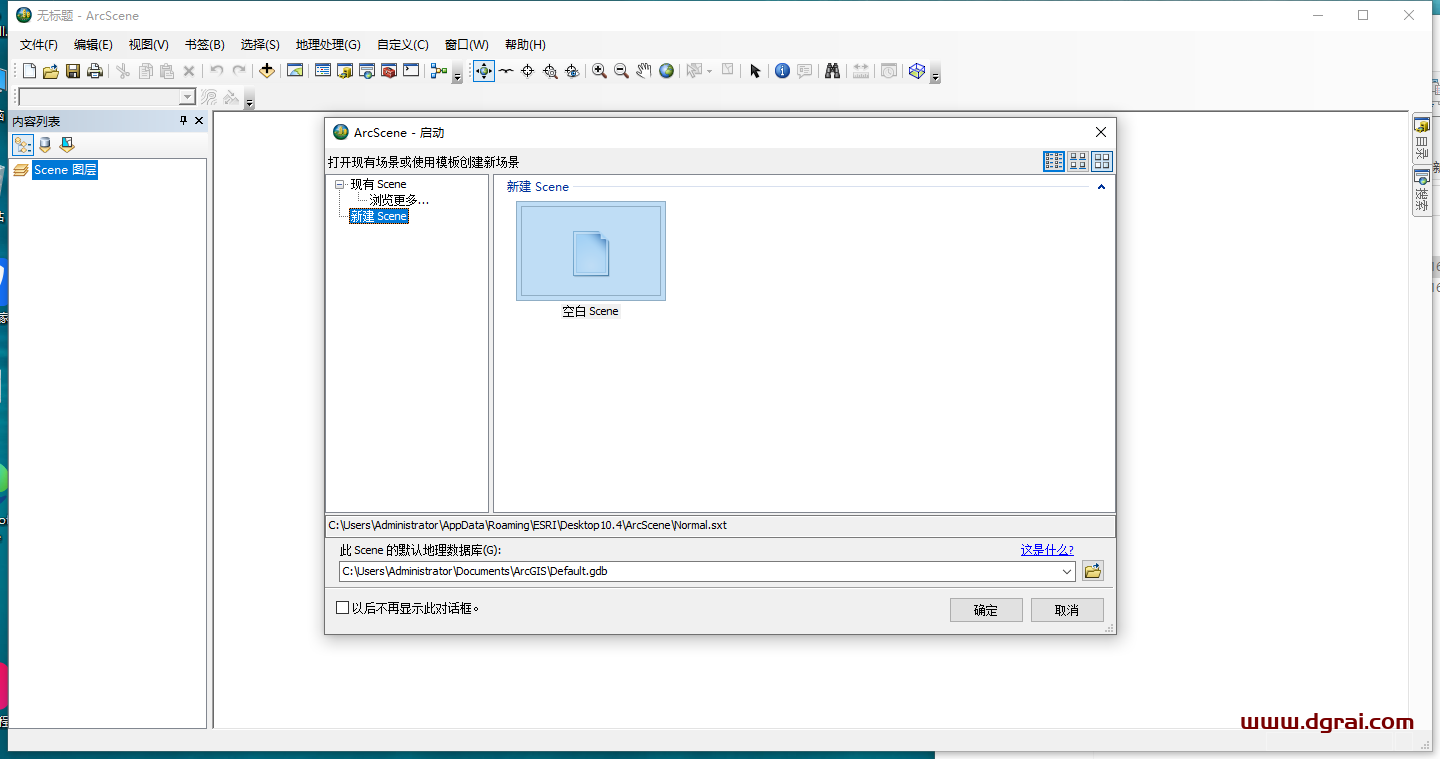
Task: Open the Catalog window toolbar icon
Action: pos(345,71)
